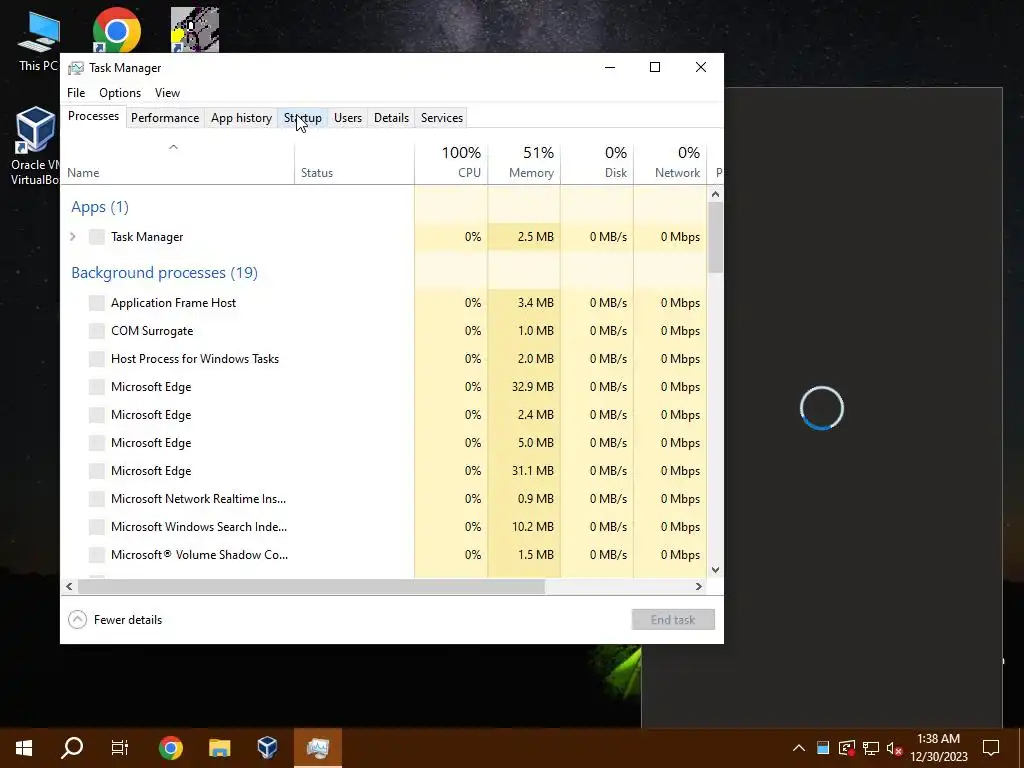This screenshot has width=1024, height=768.
Task: Open the This PC desktop icon
Action: [39, 39]
